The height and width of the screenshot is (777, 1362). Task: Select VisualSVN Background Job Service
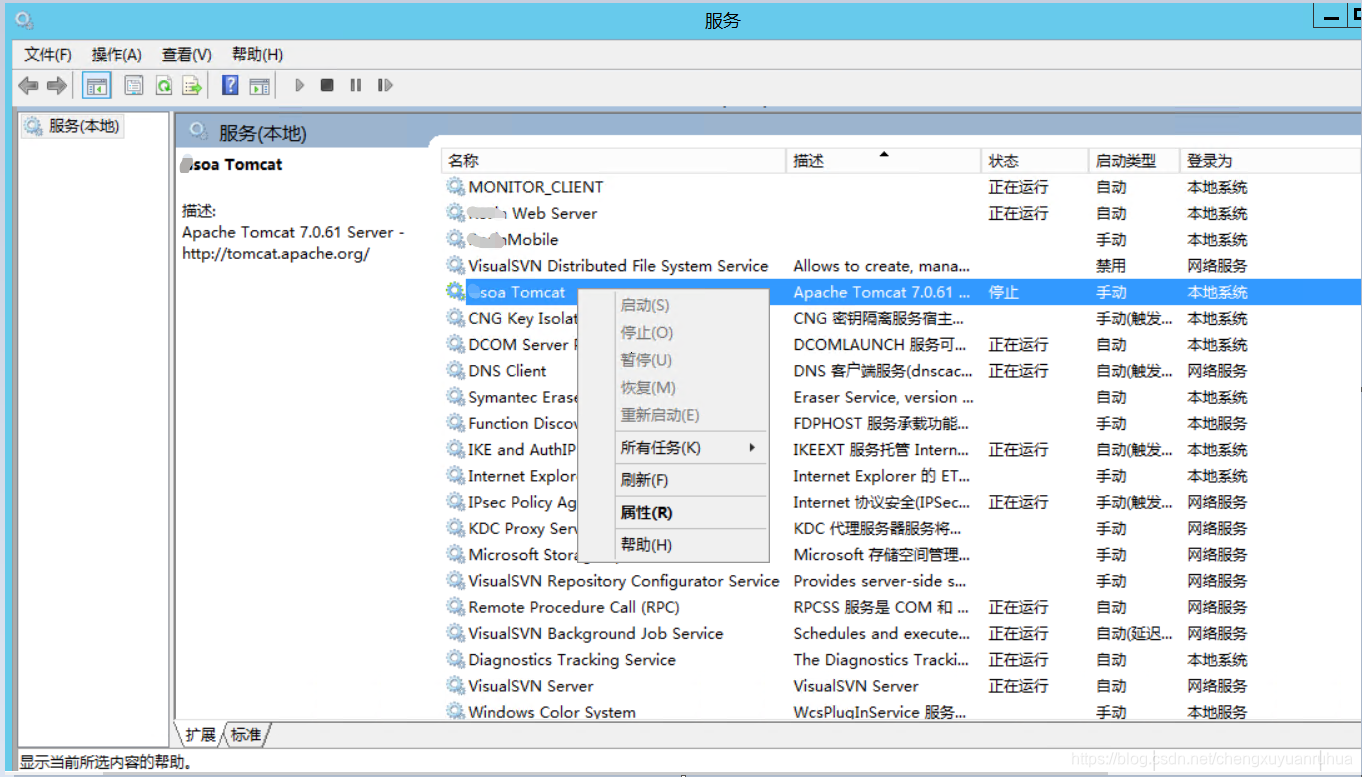coord(595,634)
